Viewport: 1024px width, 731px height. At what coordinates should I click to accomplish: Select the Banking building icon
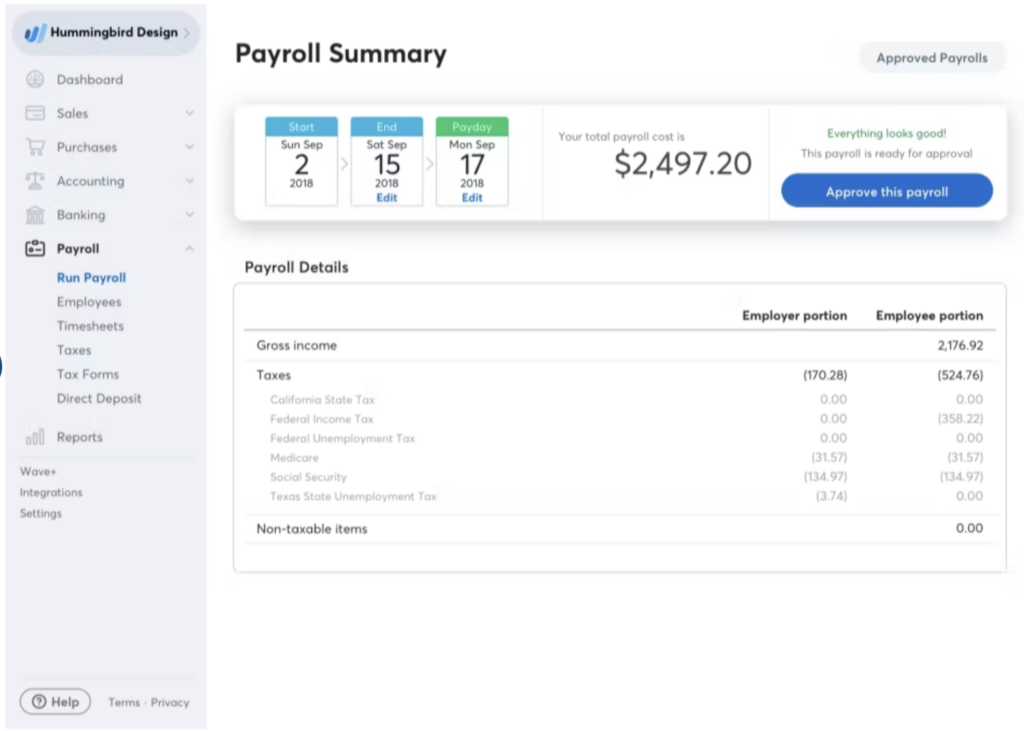34,215
